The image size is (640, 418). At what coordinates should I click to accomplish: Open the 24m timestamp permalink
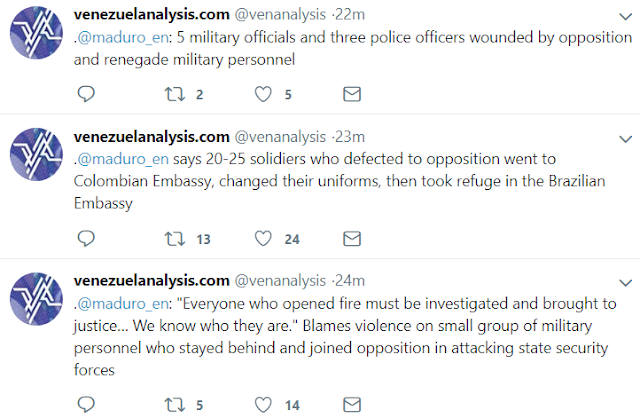[350, 280]
